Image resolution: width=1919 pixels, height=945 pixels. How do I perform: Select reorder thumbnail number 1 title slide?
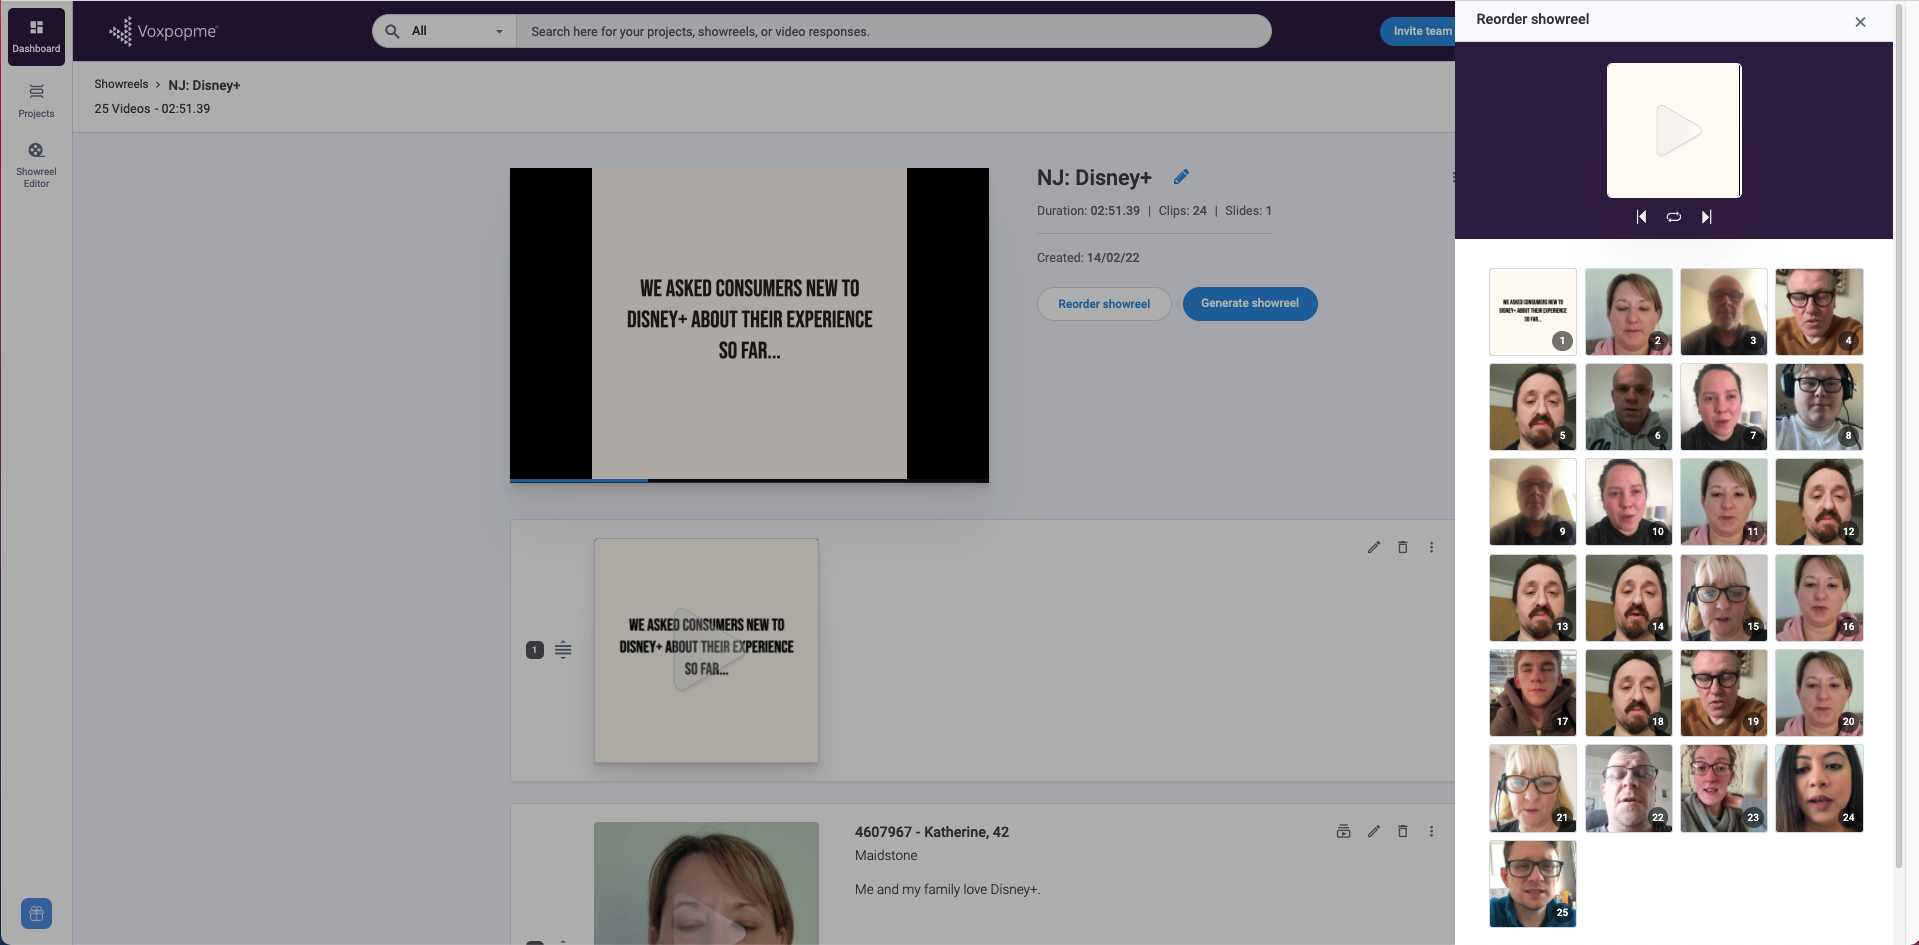[1533, 311]
